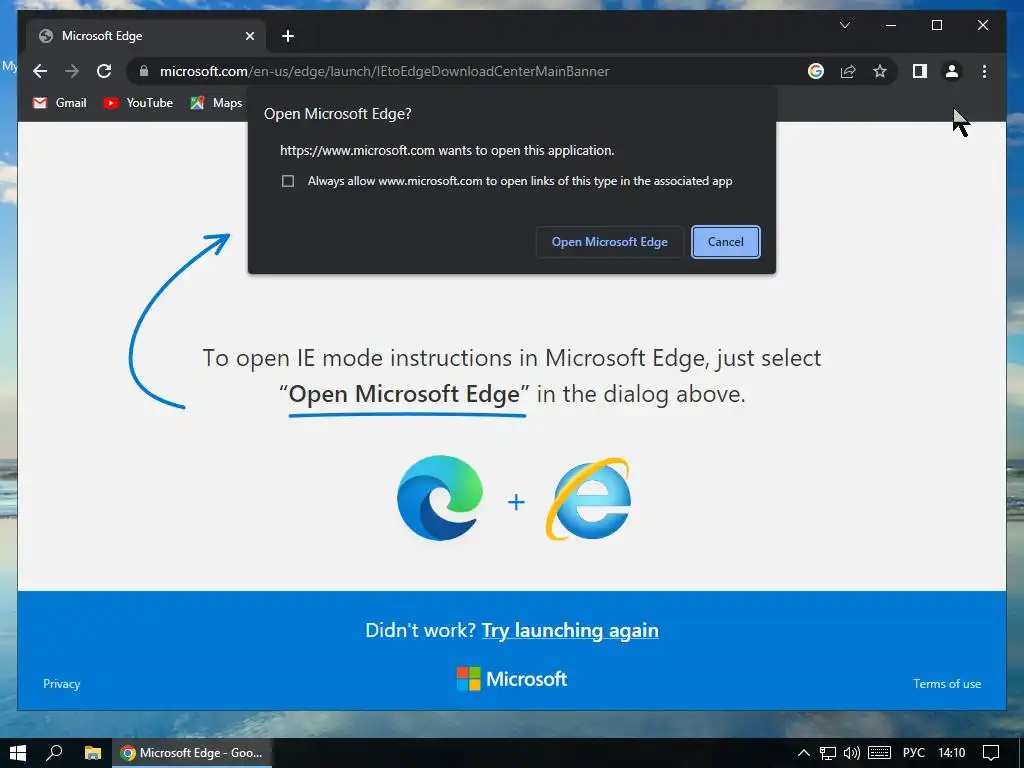Open the volume control tray icon
This screenshot has width=1024, height=768.
[852, 753]
